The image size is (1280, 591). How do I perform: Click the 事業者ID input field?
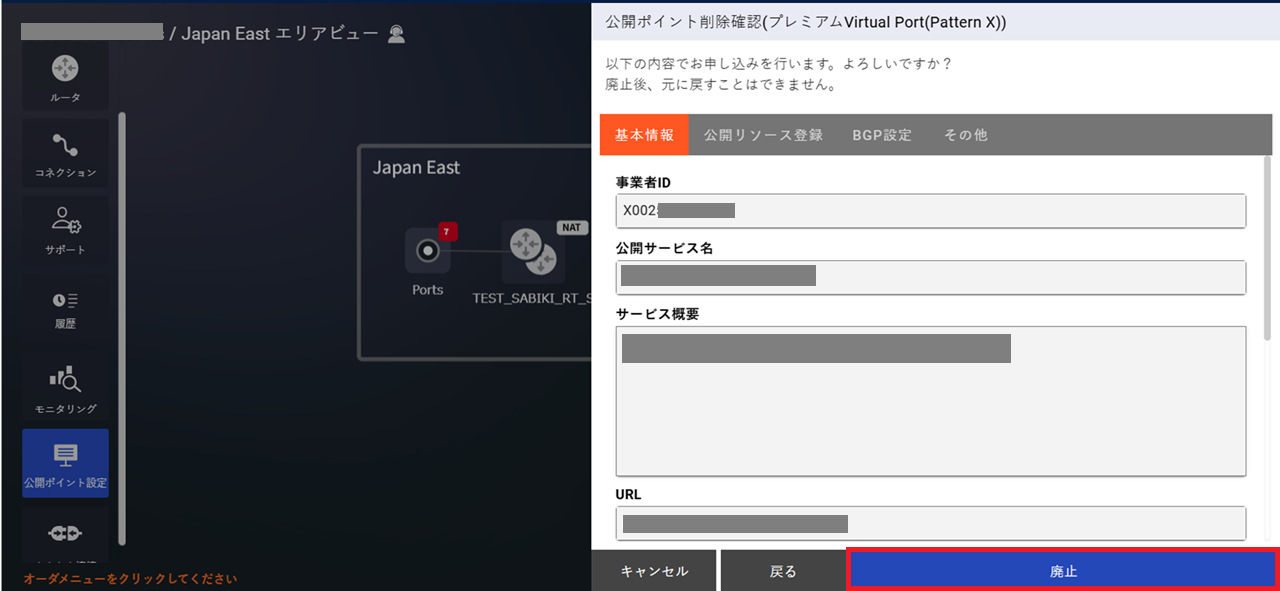[930, 211]
